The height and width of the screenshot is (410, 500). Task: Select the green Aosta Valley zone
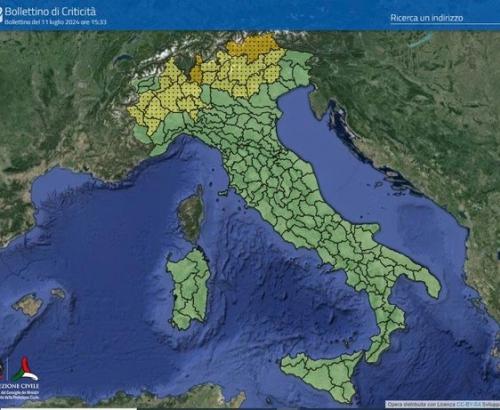point(147,86)
